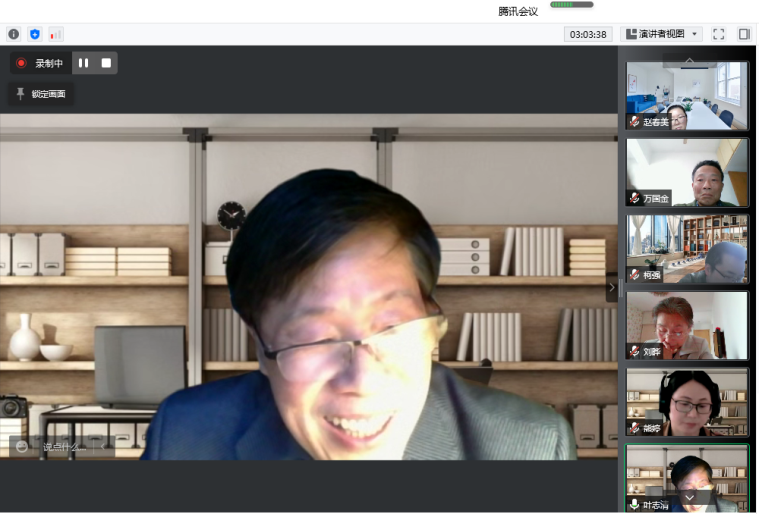Screen dimensions: 759x514
Task: Enter fullscreen mode using the toolbar icon
Action: point(718,34)
